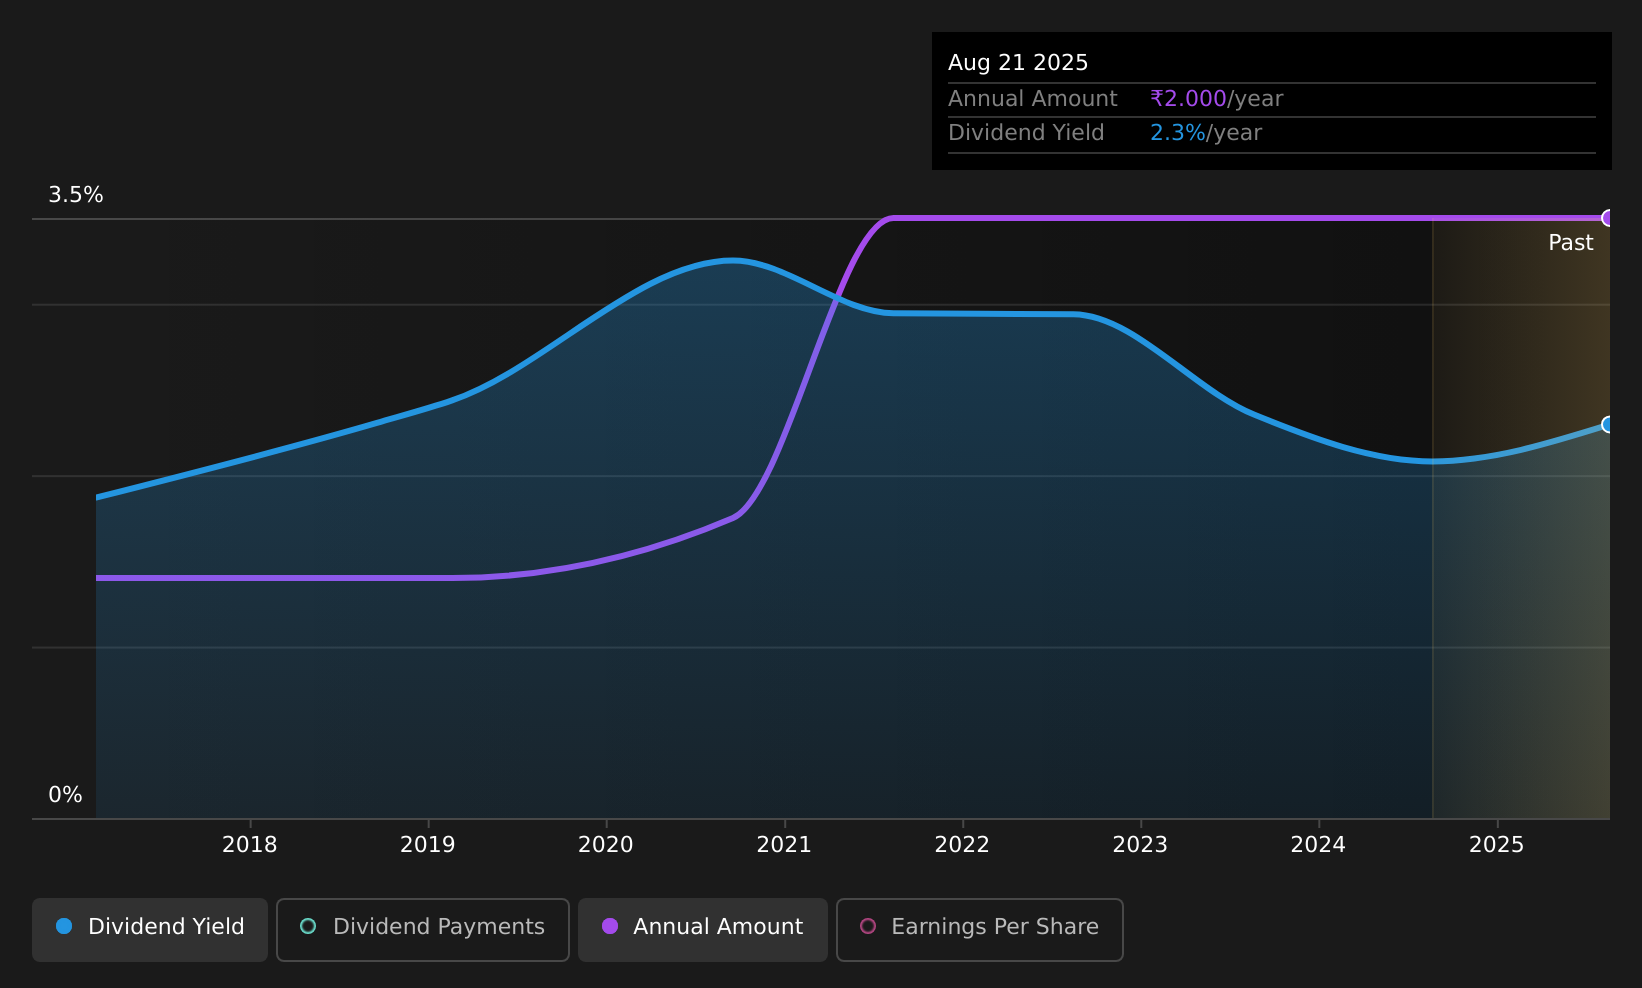Click the 0% y-axis label
This screenshot has height=988, width=1642.
[x=65, y=795]
